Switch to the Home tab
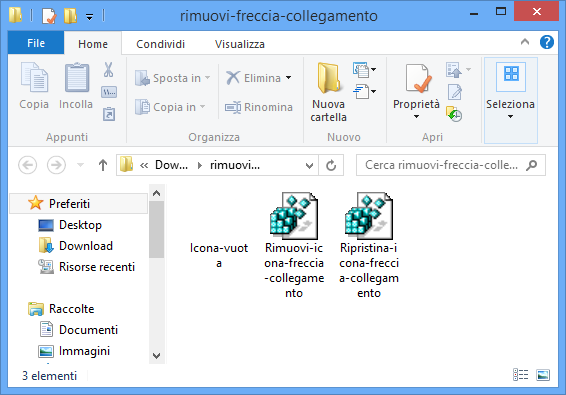Viewport: 566px width, 395px height. pyautogui.click(x=93, y=44)
